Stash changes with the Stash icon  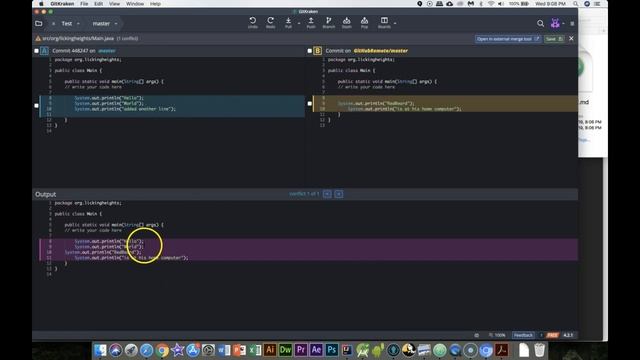tap(347, 22)
